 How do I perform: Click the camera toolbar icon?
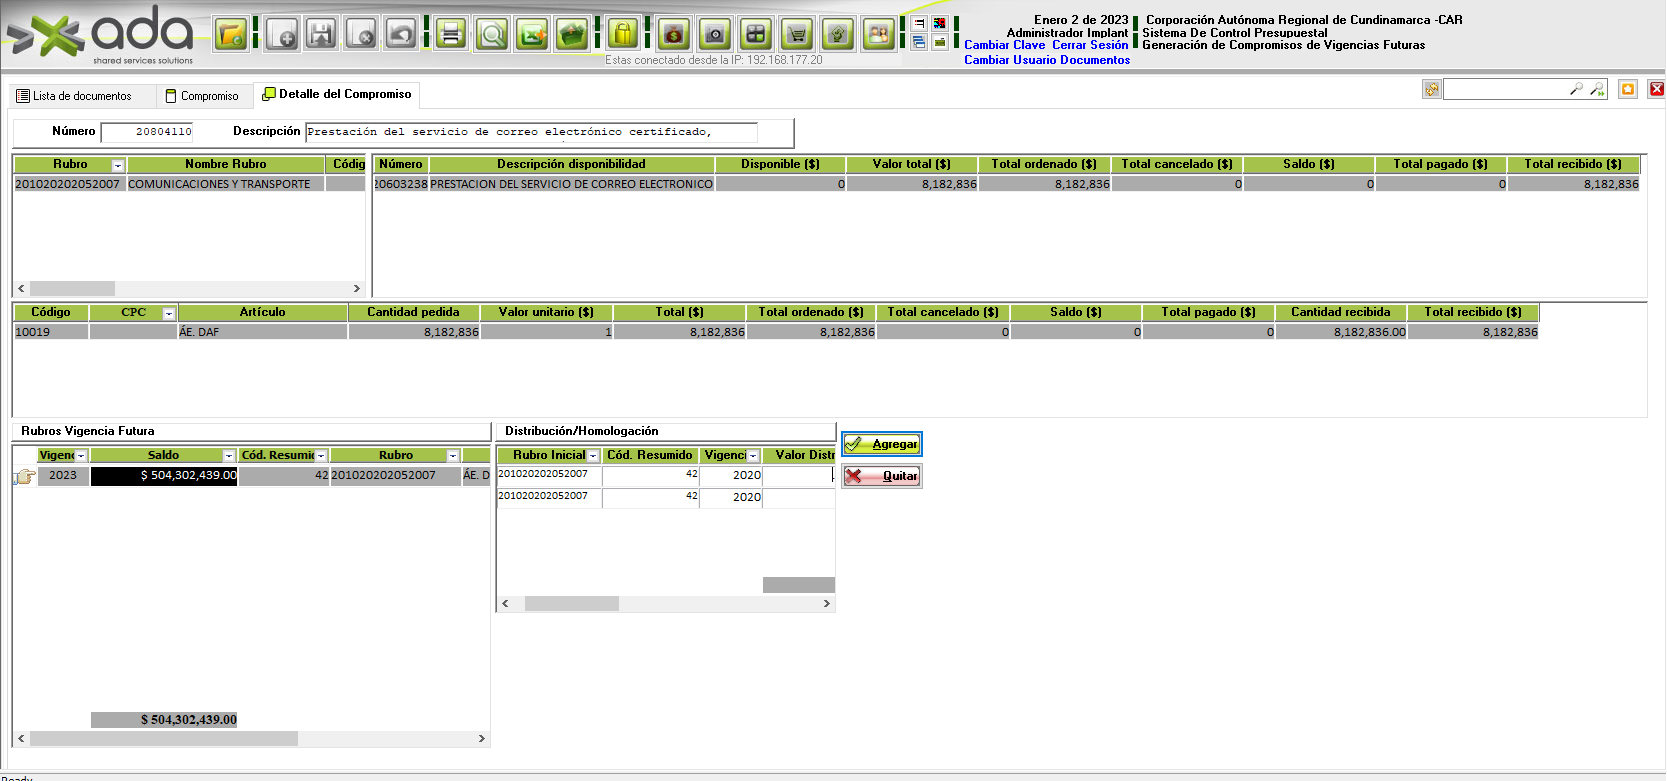click(715, 35)
